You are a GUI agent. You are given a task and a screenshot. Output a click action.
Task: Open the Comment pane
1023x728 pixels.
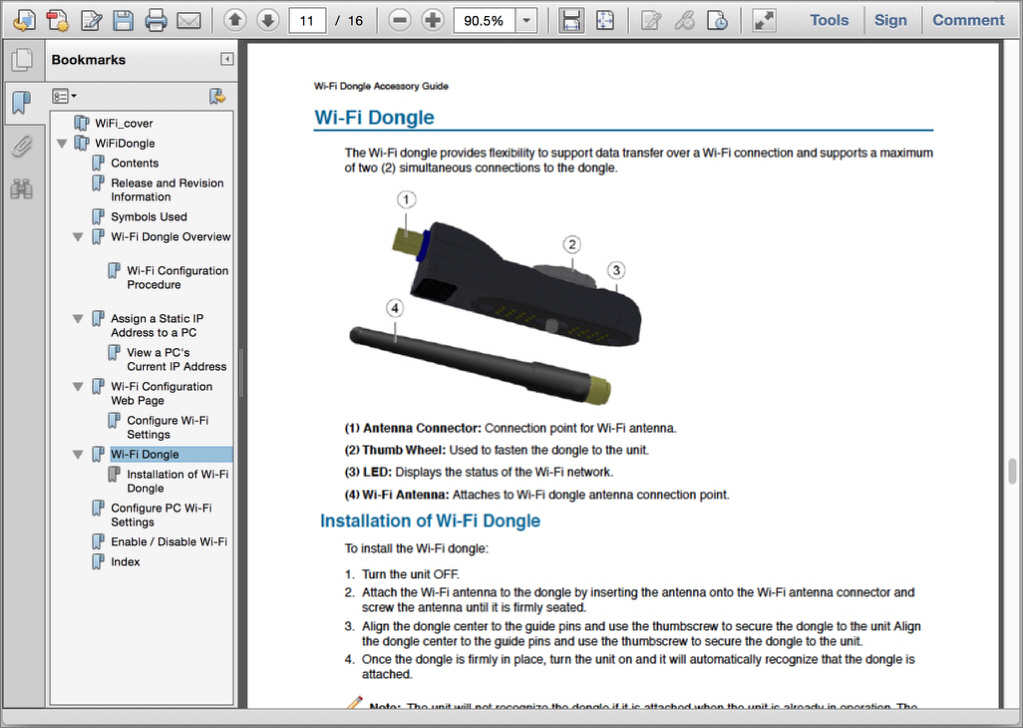click(968, 20)
